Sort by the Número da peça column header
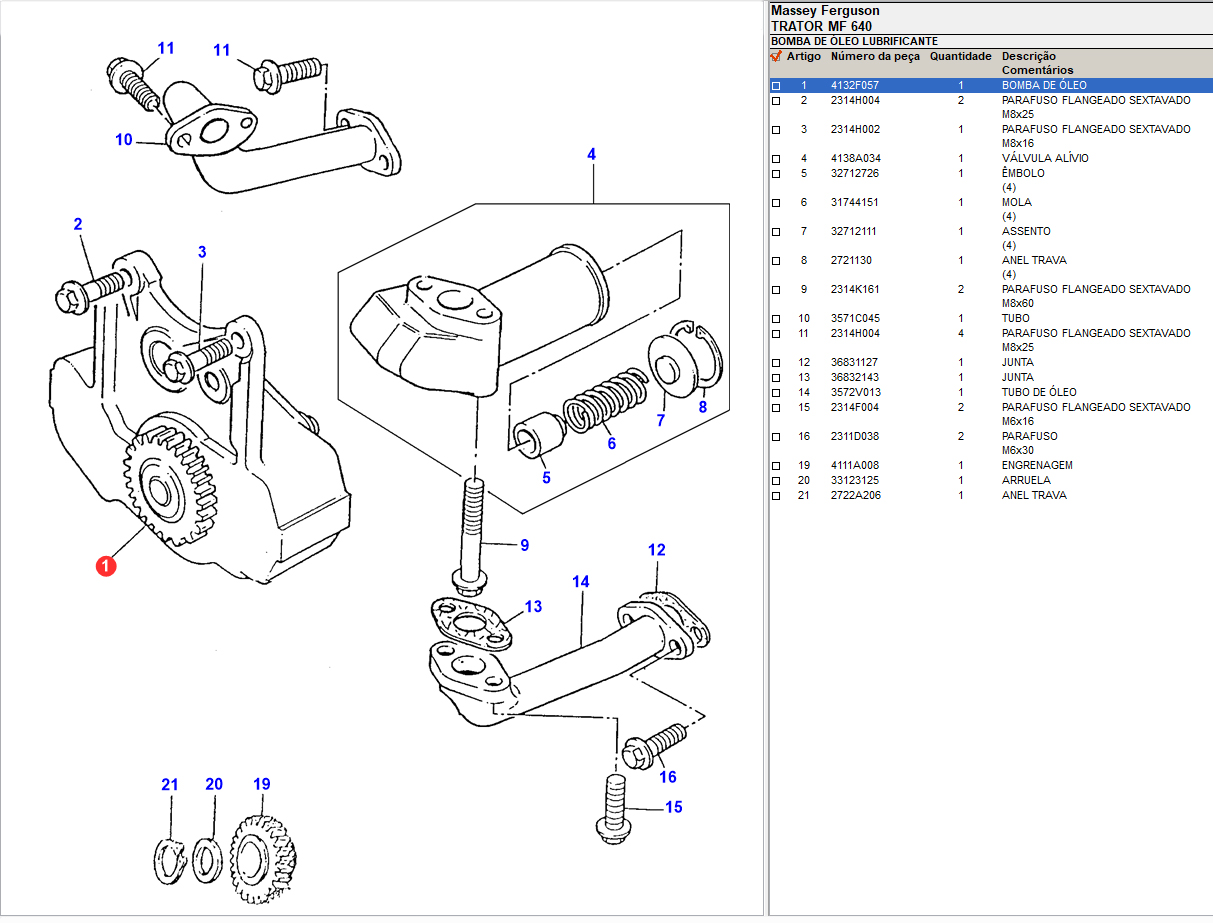Image resolution: width=1213 pixels, height=923 pixels. [x=875, y=57]
